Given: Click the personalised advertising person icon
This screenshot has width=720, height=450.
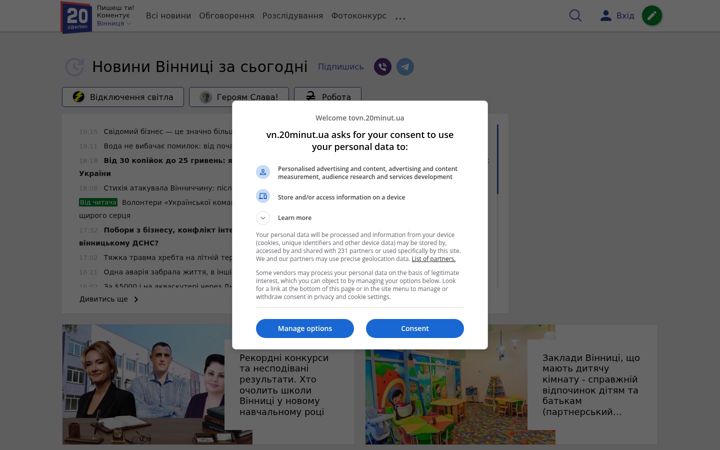Looking at the screenshot, I should pos(263,172).
